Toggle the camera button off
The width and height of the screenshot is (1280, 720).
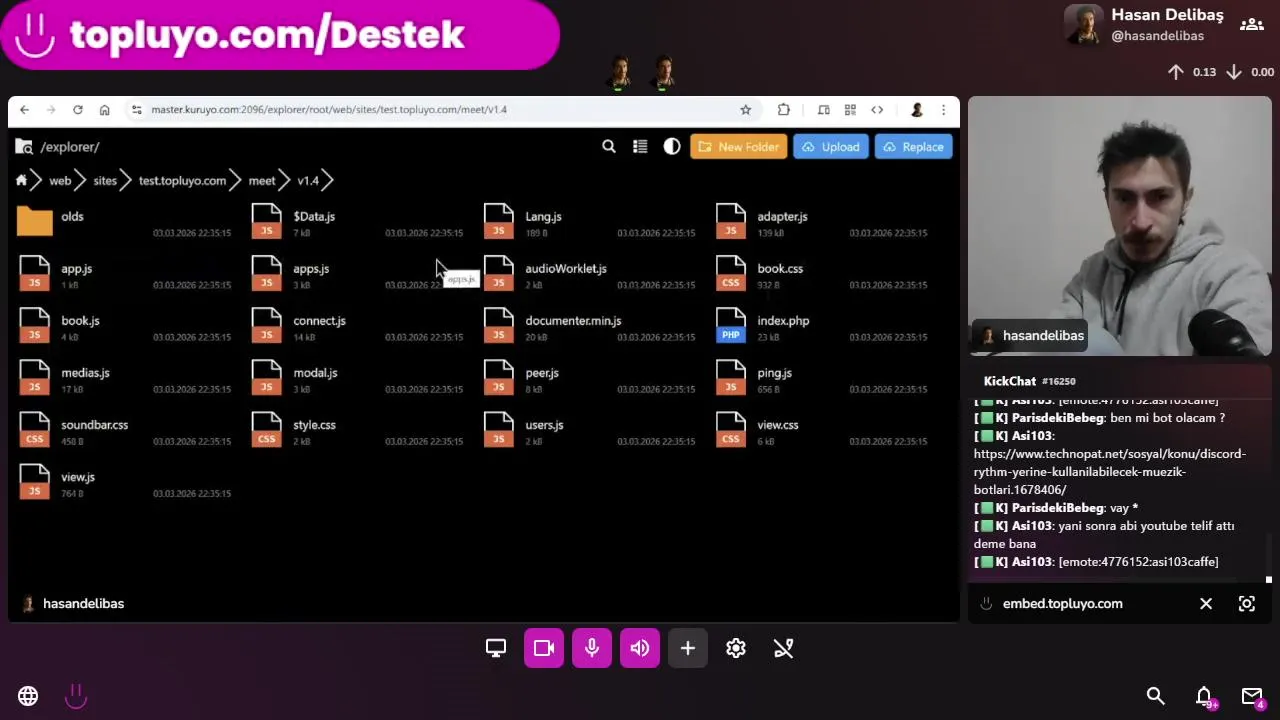click(544, 648)
